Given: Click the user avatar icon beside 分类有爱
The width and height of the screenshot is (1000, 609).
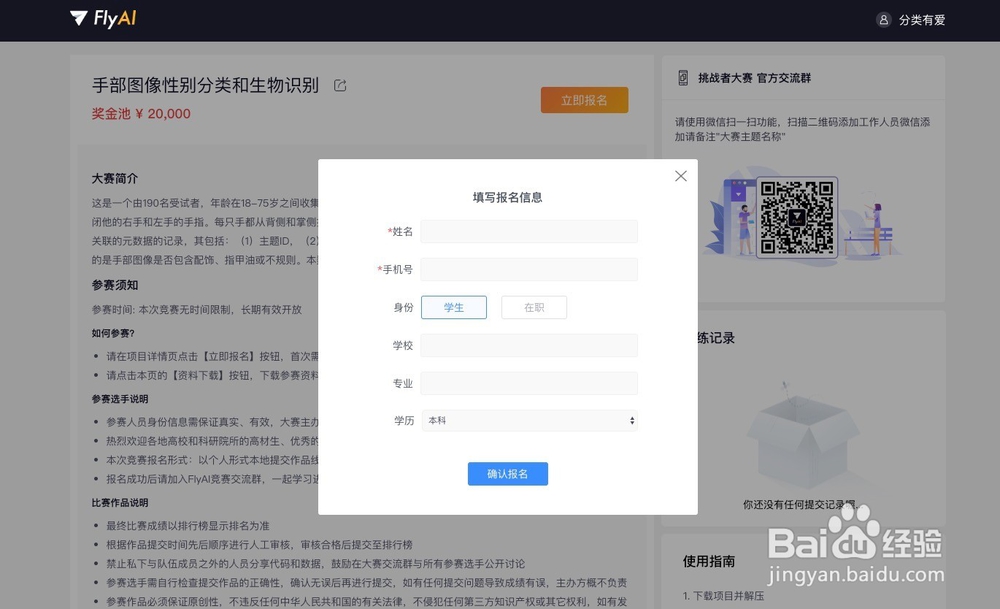Looking at the screenshot, I should coord(883,19).
